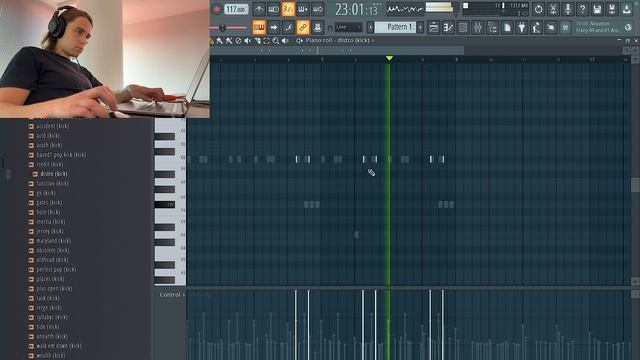Image resolution: width=640 pixels, height=360 pixels.
Task: Select the Slice tool in piano roll toolbar
Action: point(257,40)
